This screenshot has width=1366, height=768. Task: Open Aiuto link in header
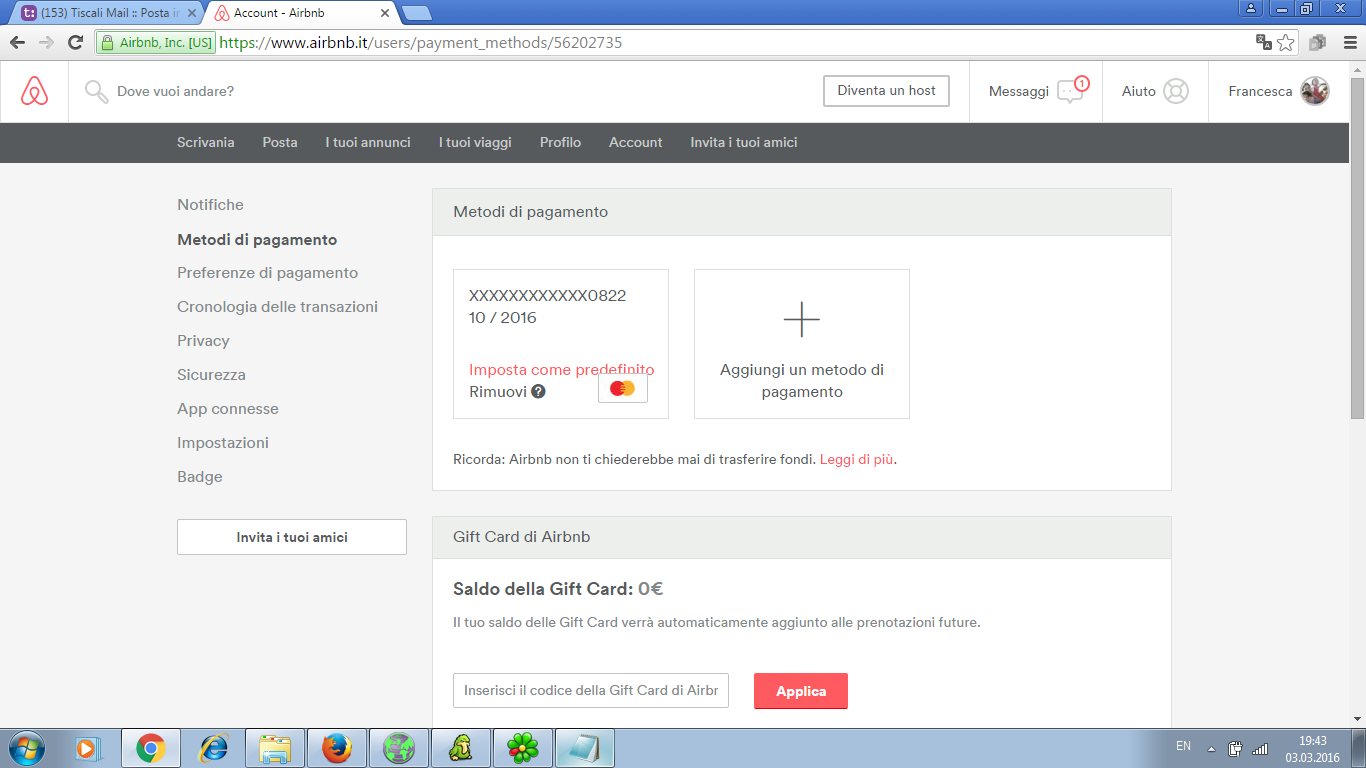[x=1139, y=91]
